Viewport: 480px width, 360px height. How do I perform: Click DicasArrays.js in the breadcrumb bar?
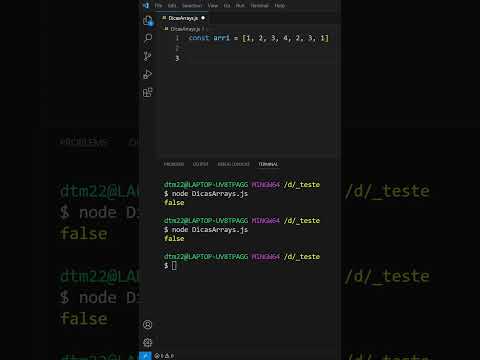(x=185, y=29)
